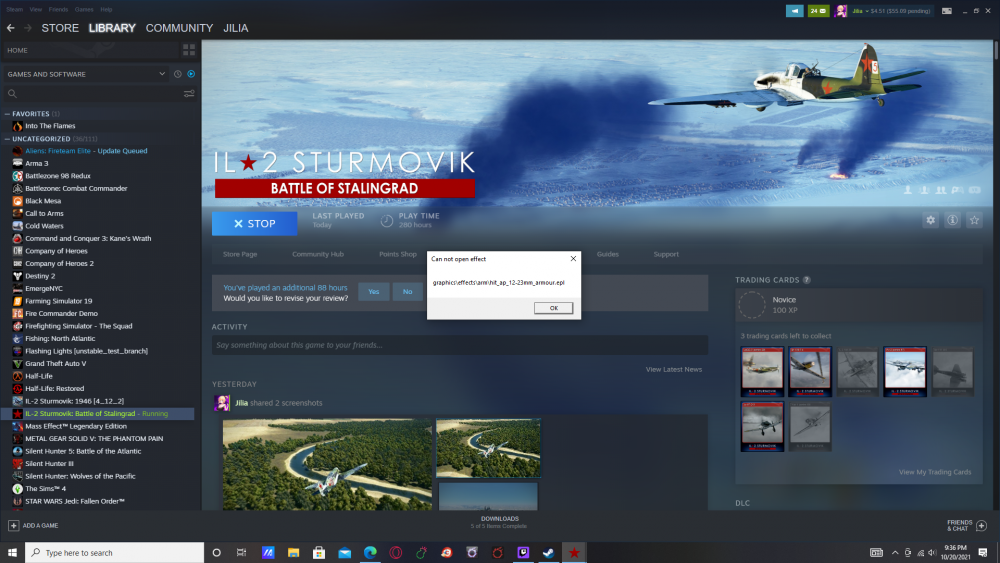Screen dimensions: 1000x563
Task: Go to the STORE tab
Action: click(60, 28)
